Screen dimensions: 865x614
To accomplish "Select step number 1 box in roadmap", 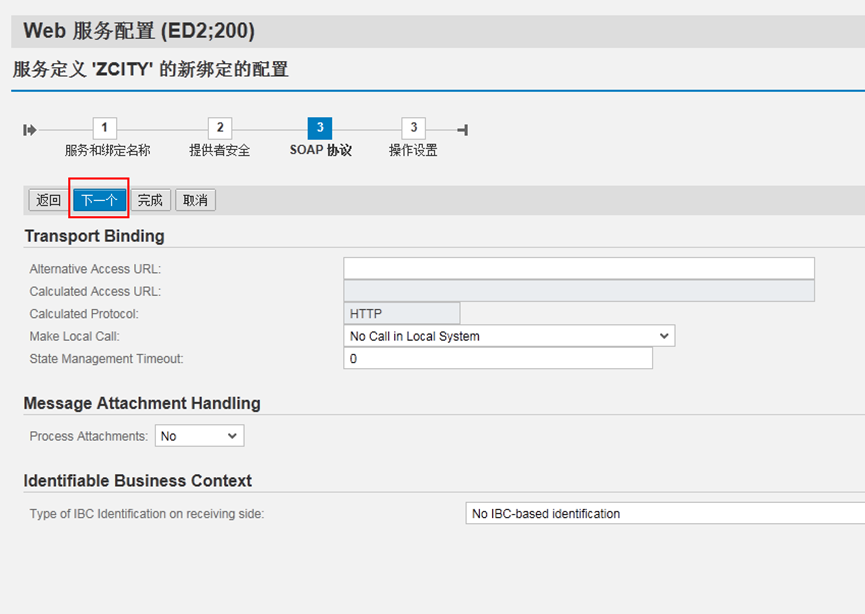I will (x=104, y=128).
